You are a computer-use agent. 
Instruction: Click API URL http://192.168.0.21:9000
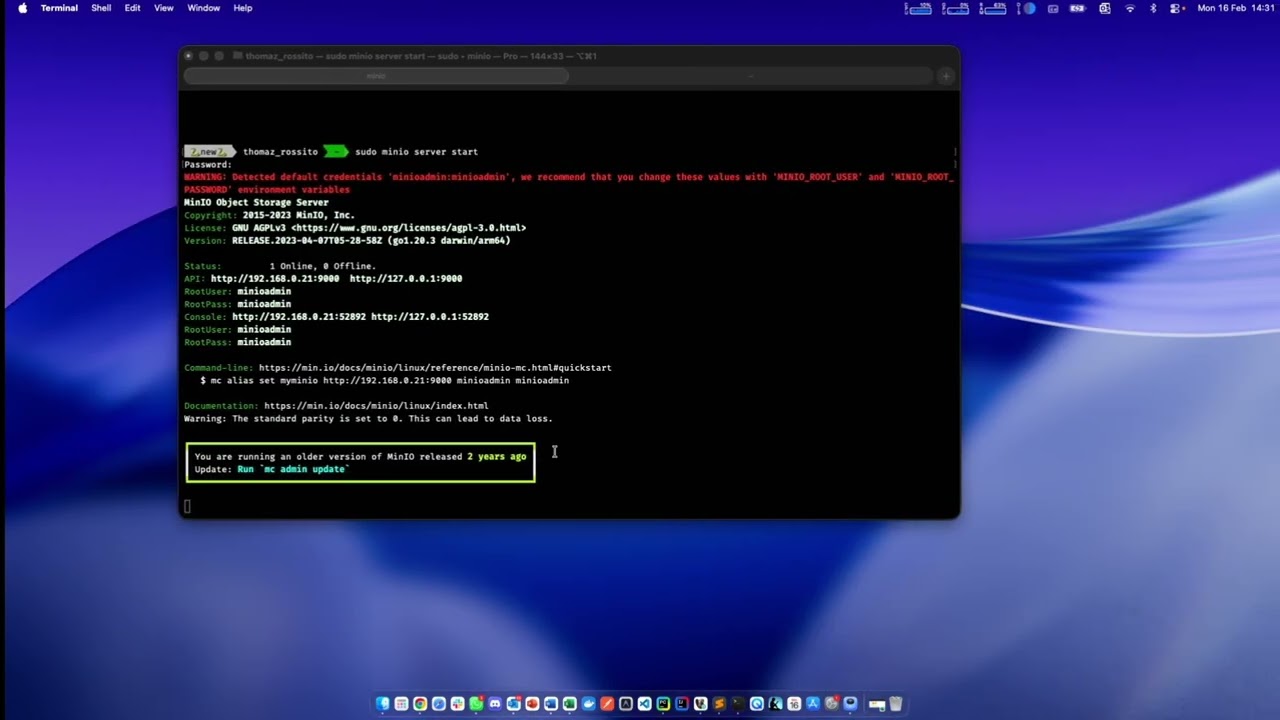(x=274, y=279)
